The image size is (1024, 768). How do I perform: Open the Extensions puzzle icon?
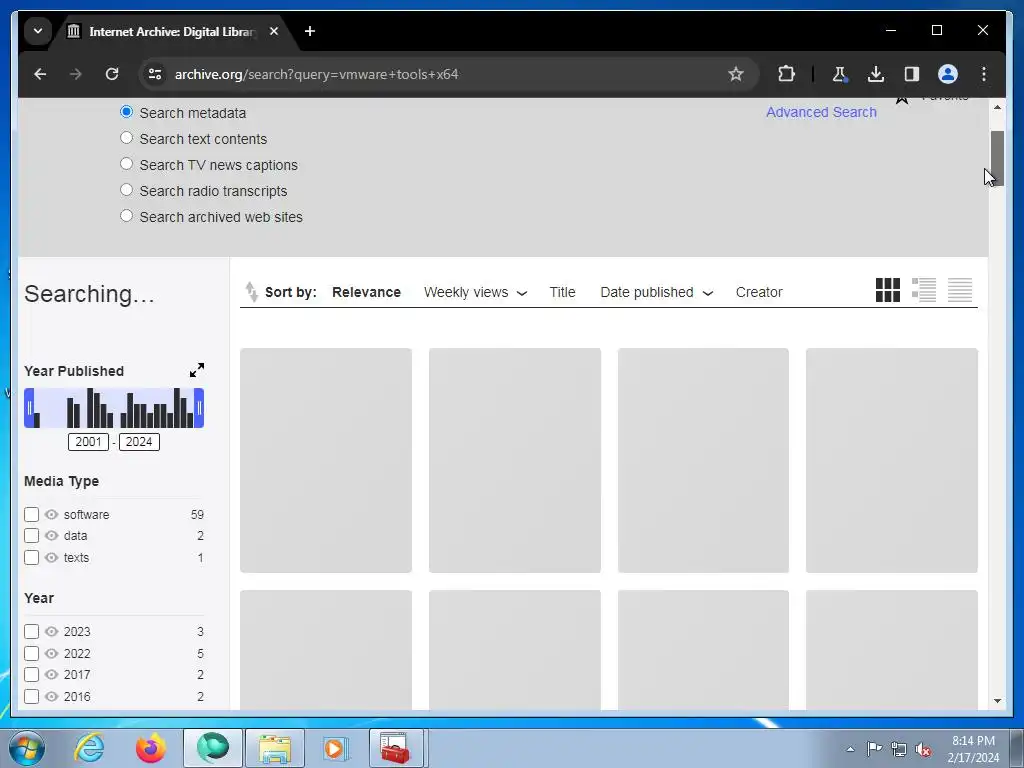tap(786, 74)
